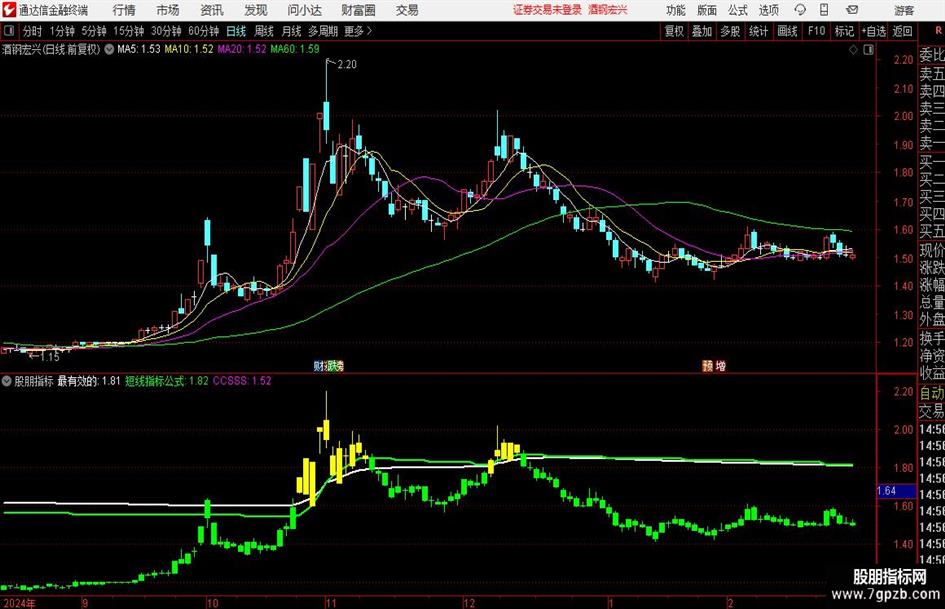Switch to the 周线 weekly period
Viewport: 945px width, 609px height.
(264, 31)
